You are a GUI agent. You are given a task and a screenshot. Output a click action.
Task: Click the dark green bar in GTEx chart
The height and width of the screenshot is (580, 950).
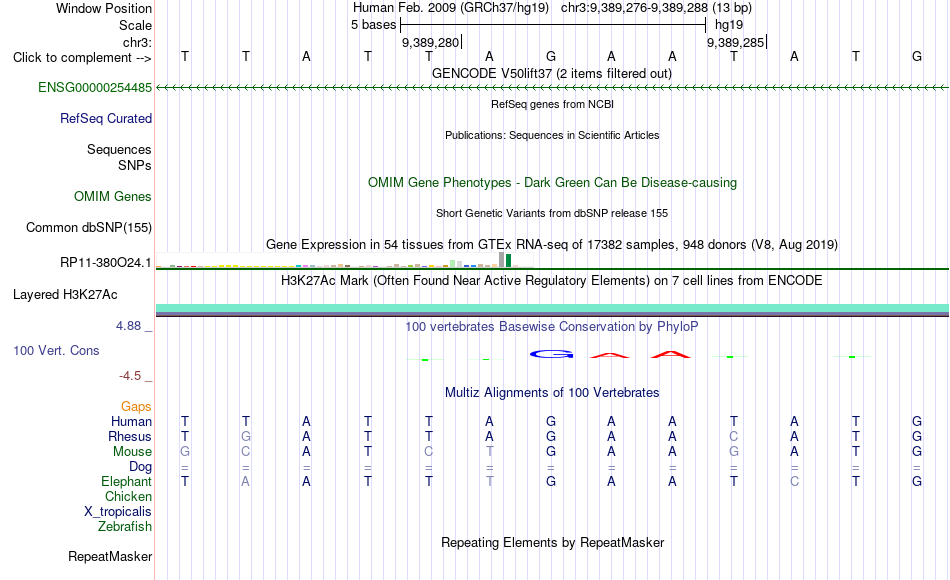[x=508, y=261]
